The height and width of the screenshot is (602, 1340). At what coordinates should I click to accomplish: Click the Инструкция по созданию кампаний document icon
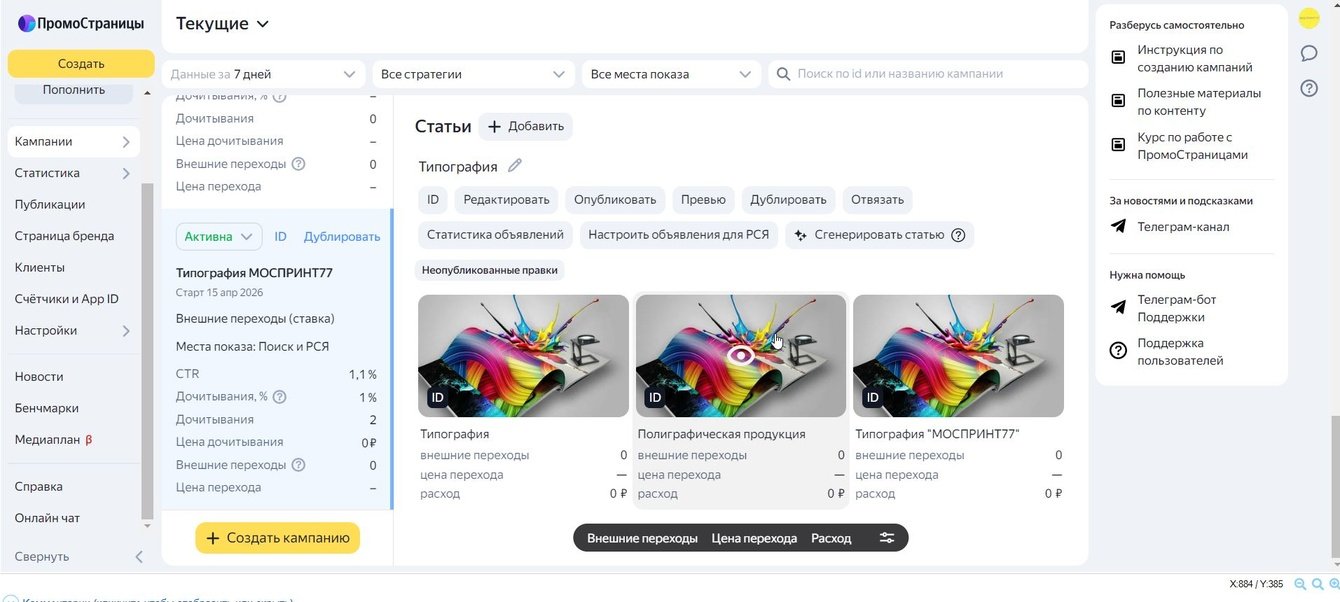(1118, 58)
